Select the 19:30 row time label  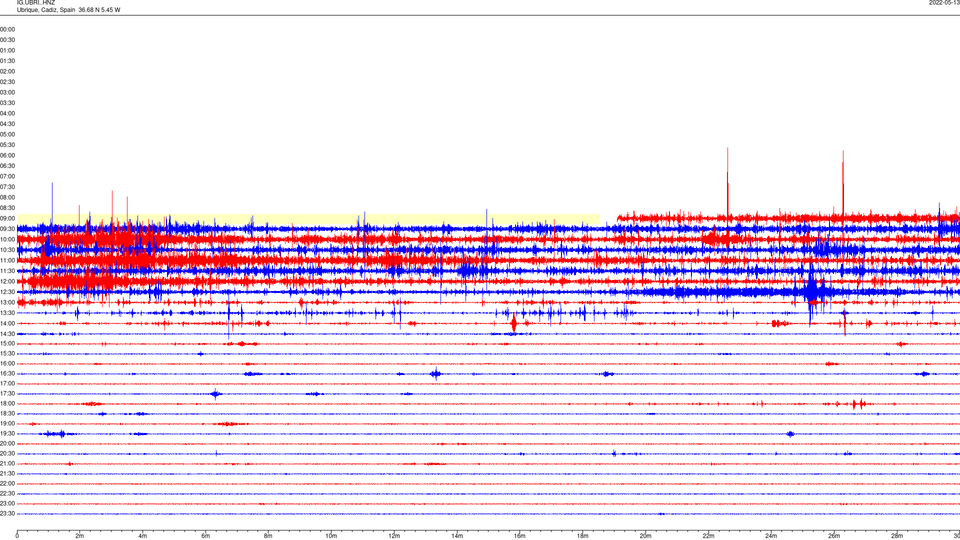click(x=7, y=433)
